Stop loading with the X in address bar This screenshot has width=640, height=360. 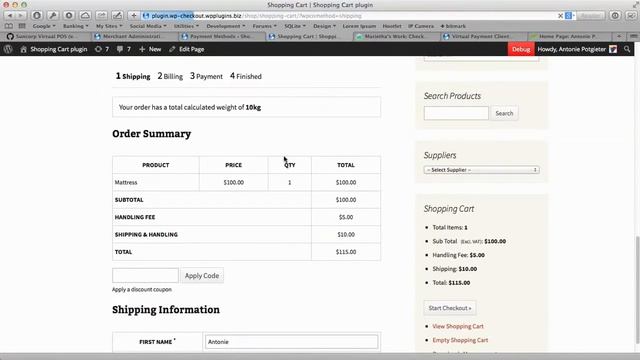(560, 16)
